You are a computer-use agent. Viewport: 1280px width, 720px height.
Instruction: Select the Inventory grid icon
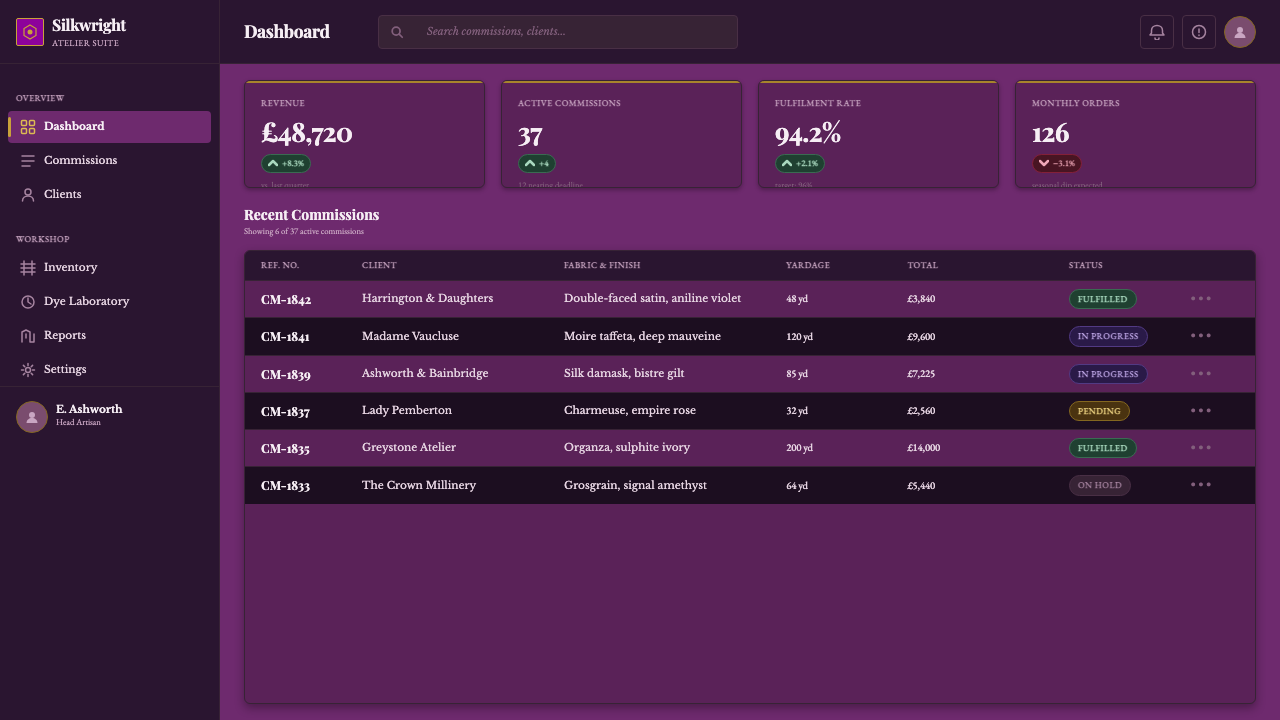28,268
